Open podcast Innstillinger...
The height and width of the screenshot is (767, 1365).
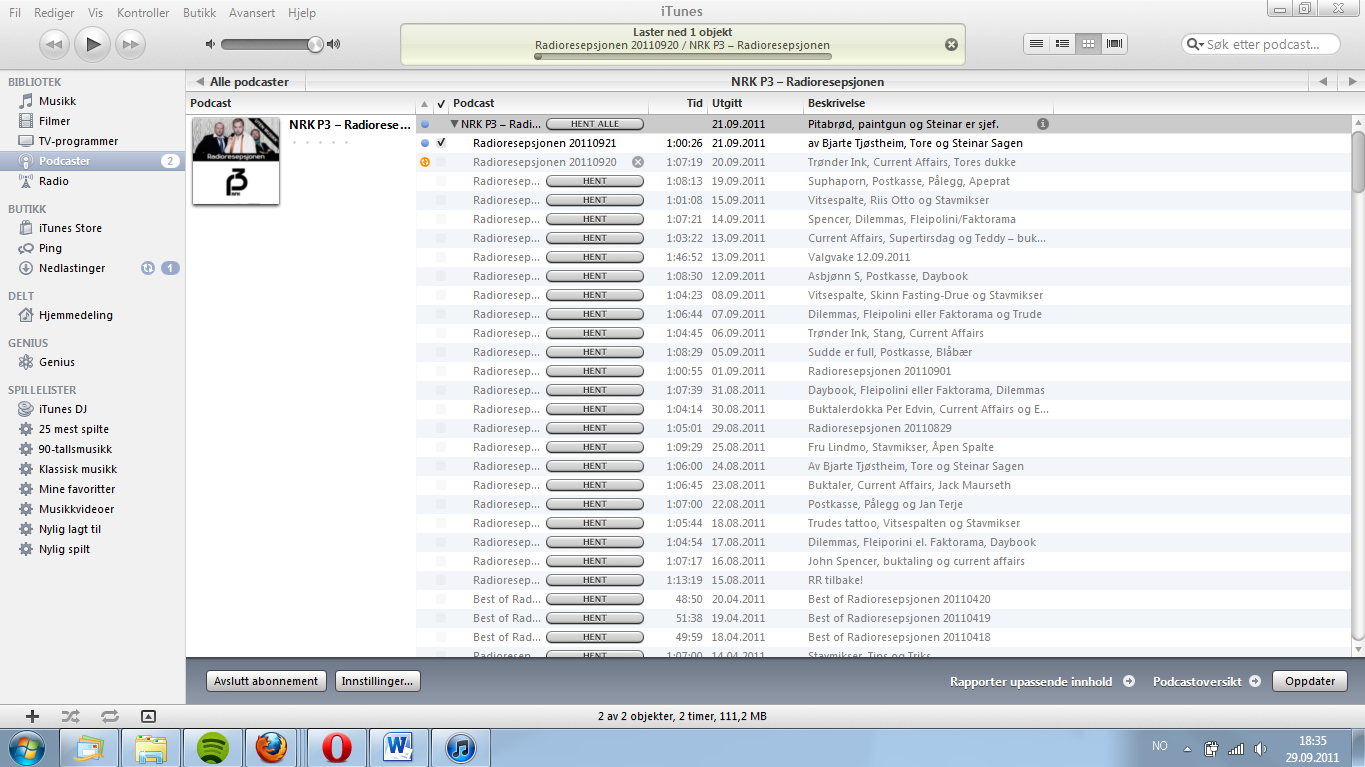[378, 681]
